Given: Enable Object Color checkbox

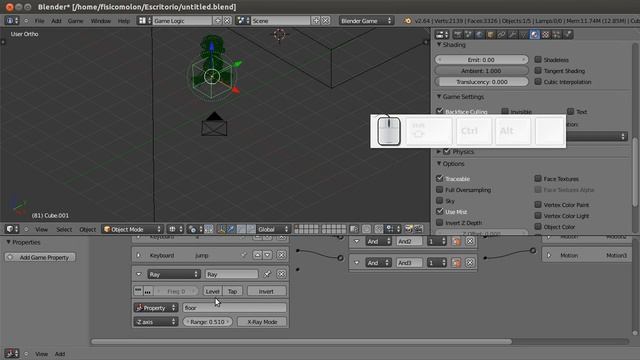Looking at the screenshot, I should (538, 226).
